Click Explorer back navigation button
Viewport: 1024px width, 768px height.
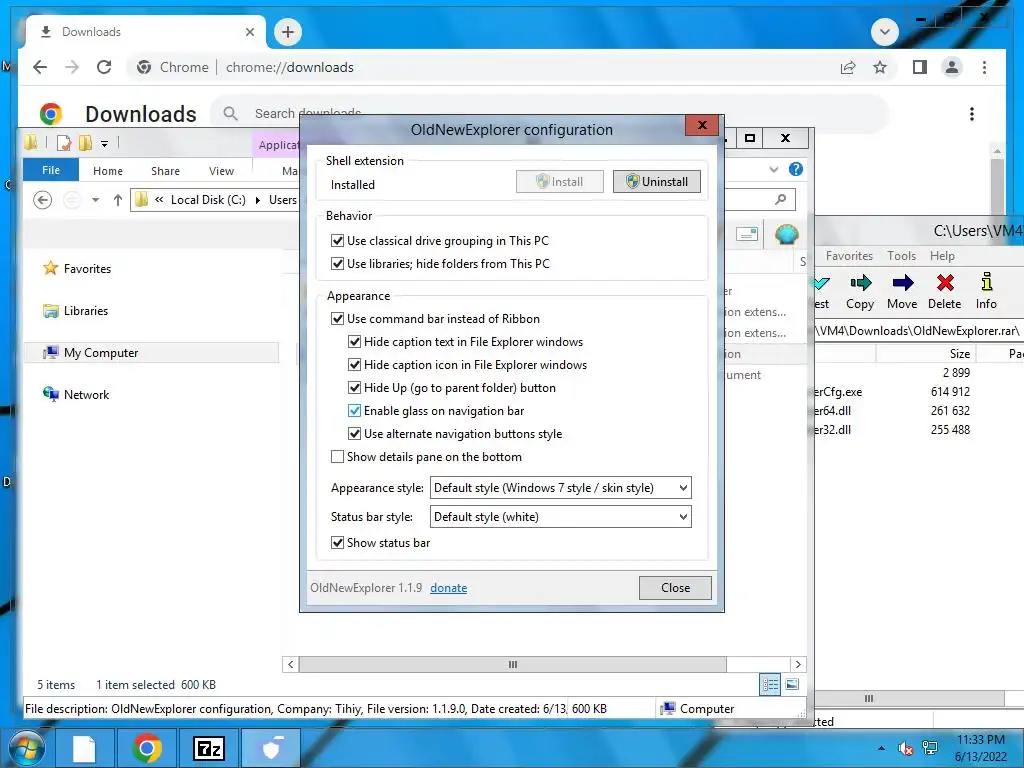click(42, 200)
